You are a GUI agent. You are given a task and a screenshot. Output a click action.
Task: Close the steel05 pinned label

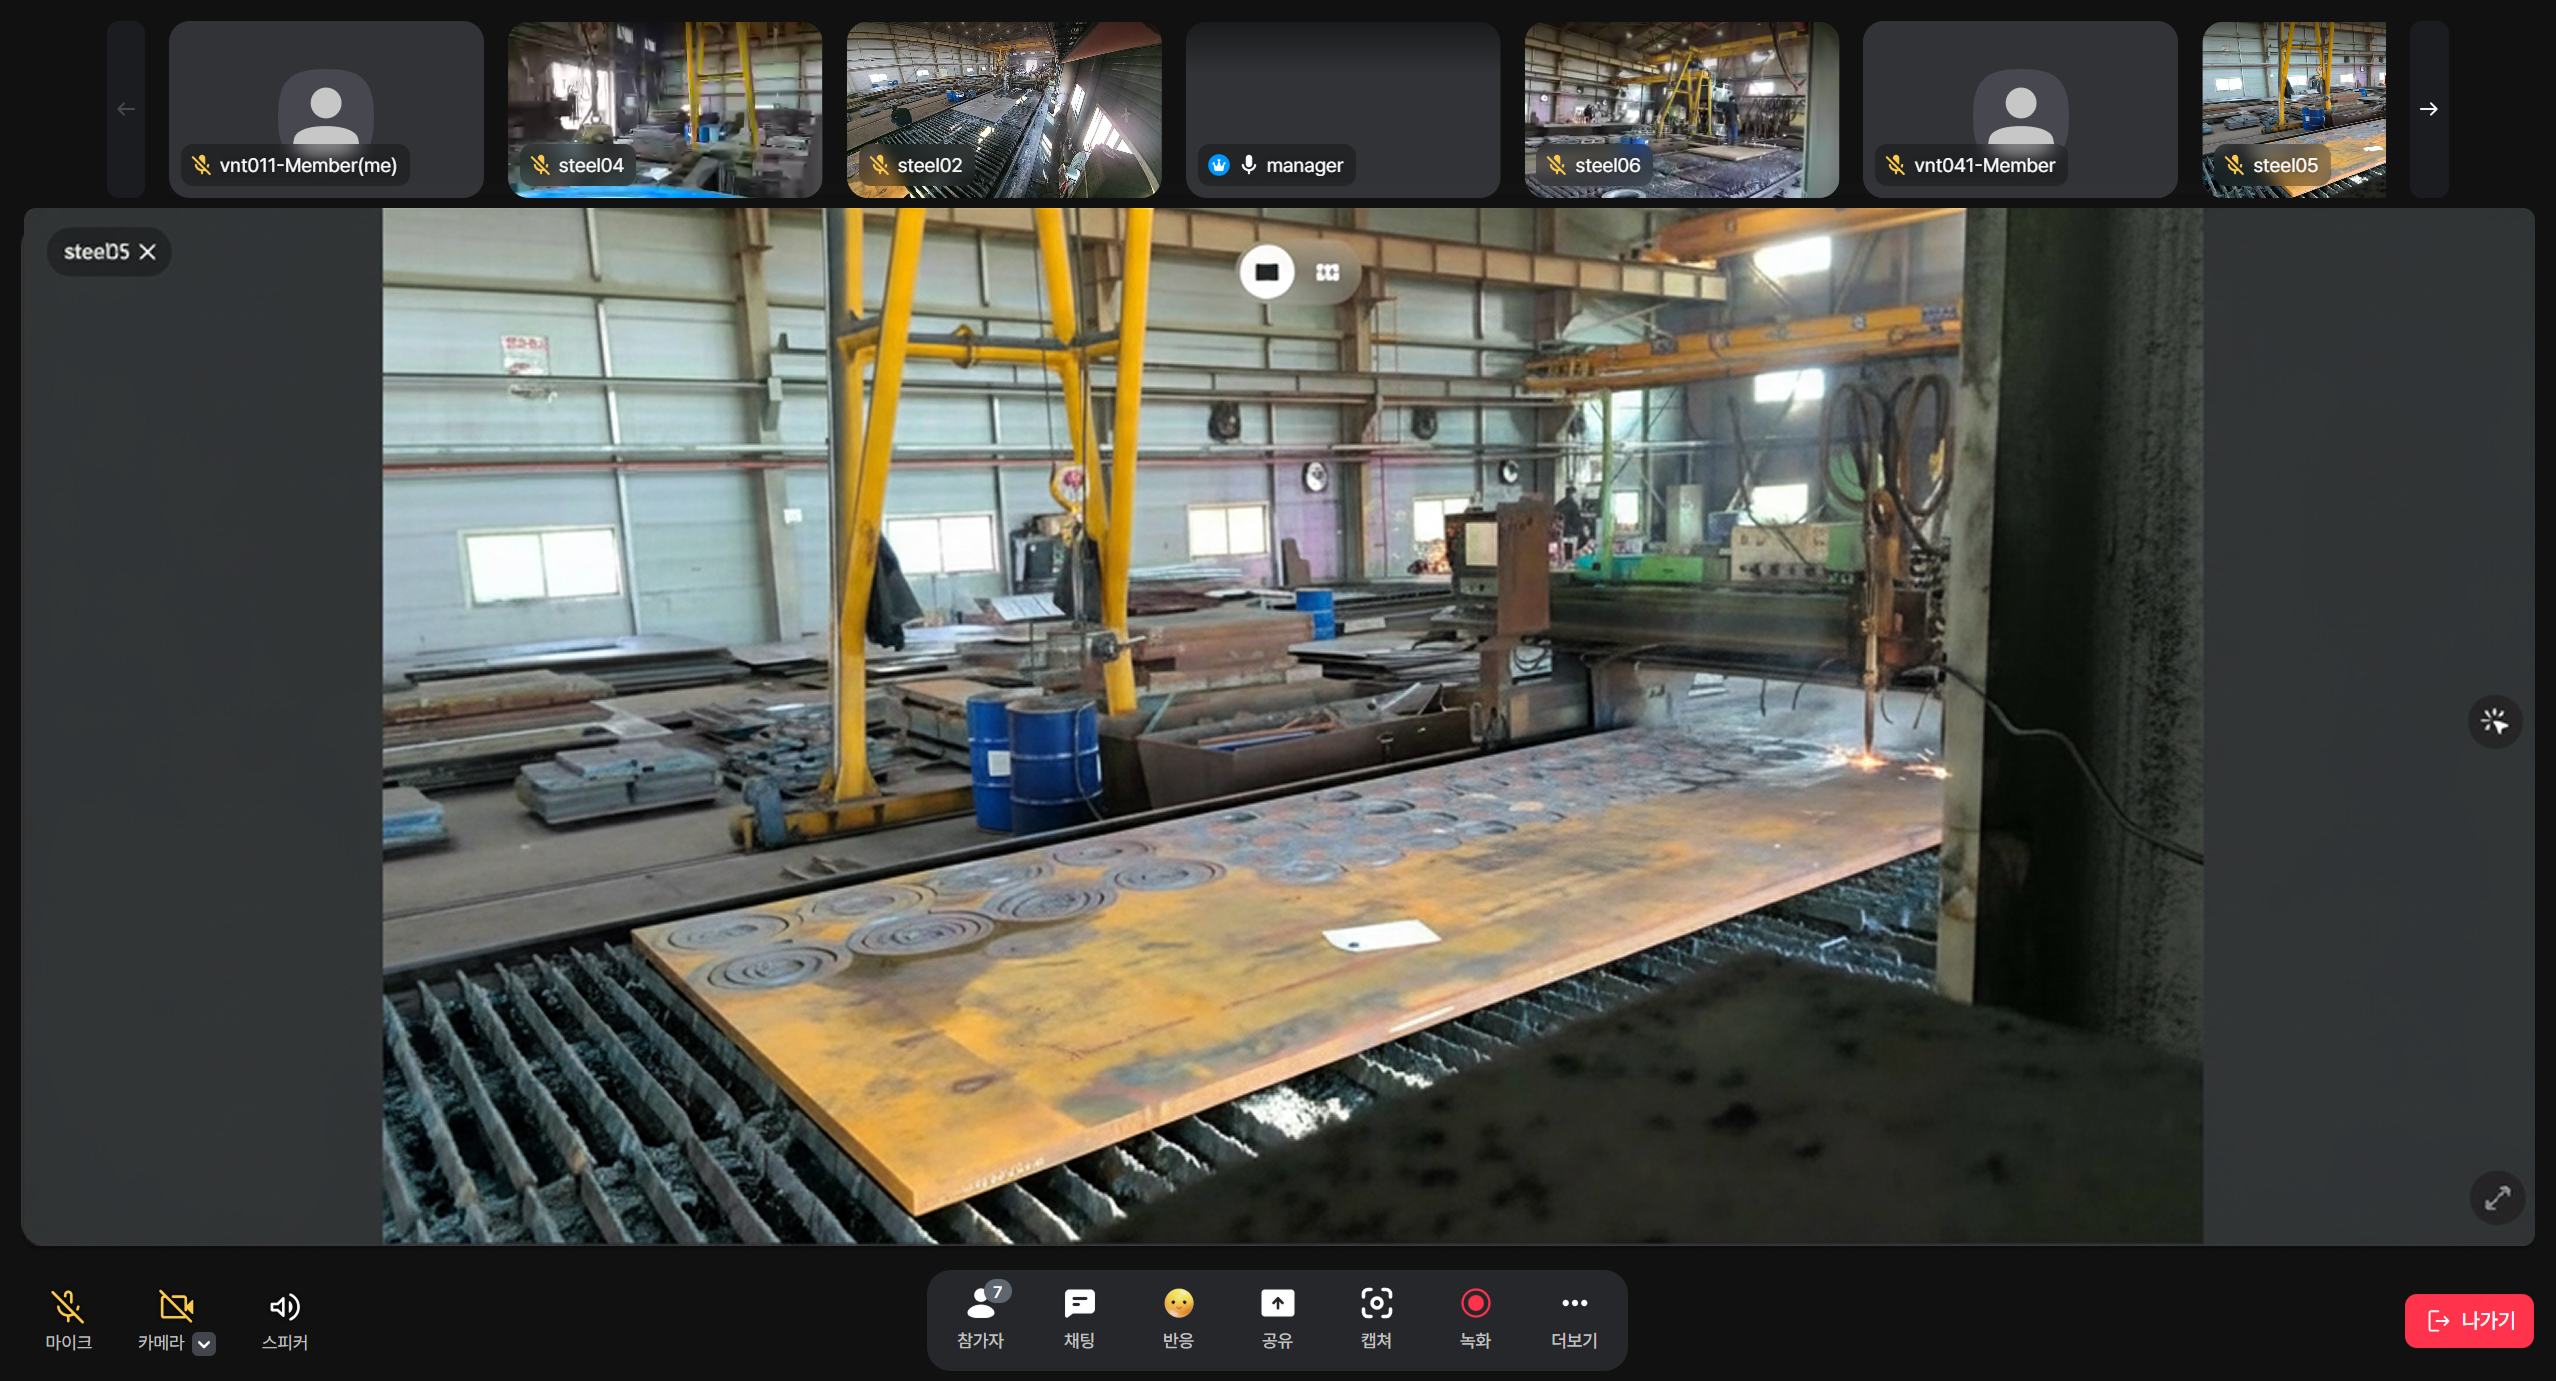[x=148, y=252]
